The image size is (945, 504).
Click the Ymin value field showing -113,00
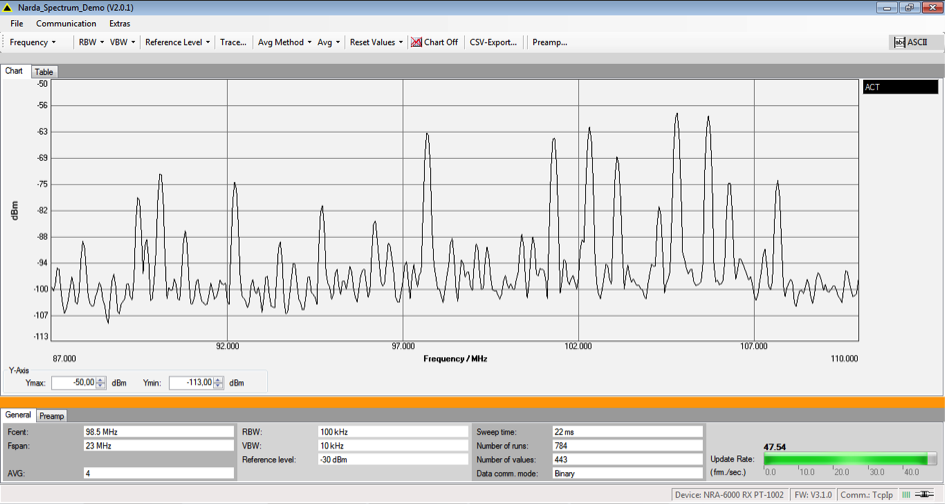click(192, 383)
